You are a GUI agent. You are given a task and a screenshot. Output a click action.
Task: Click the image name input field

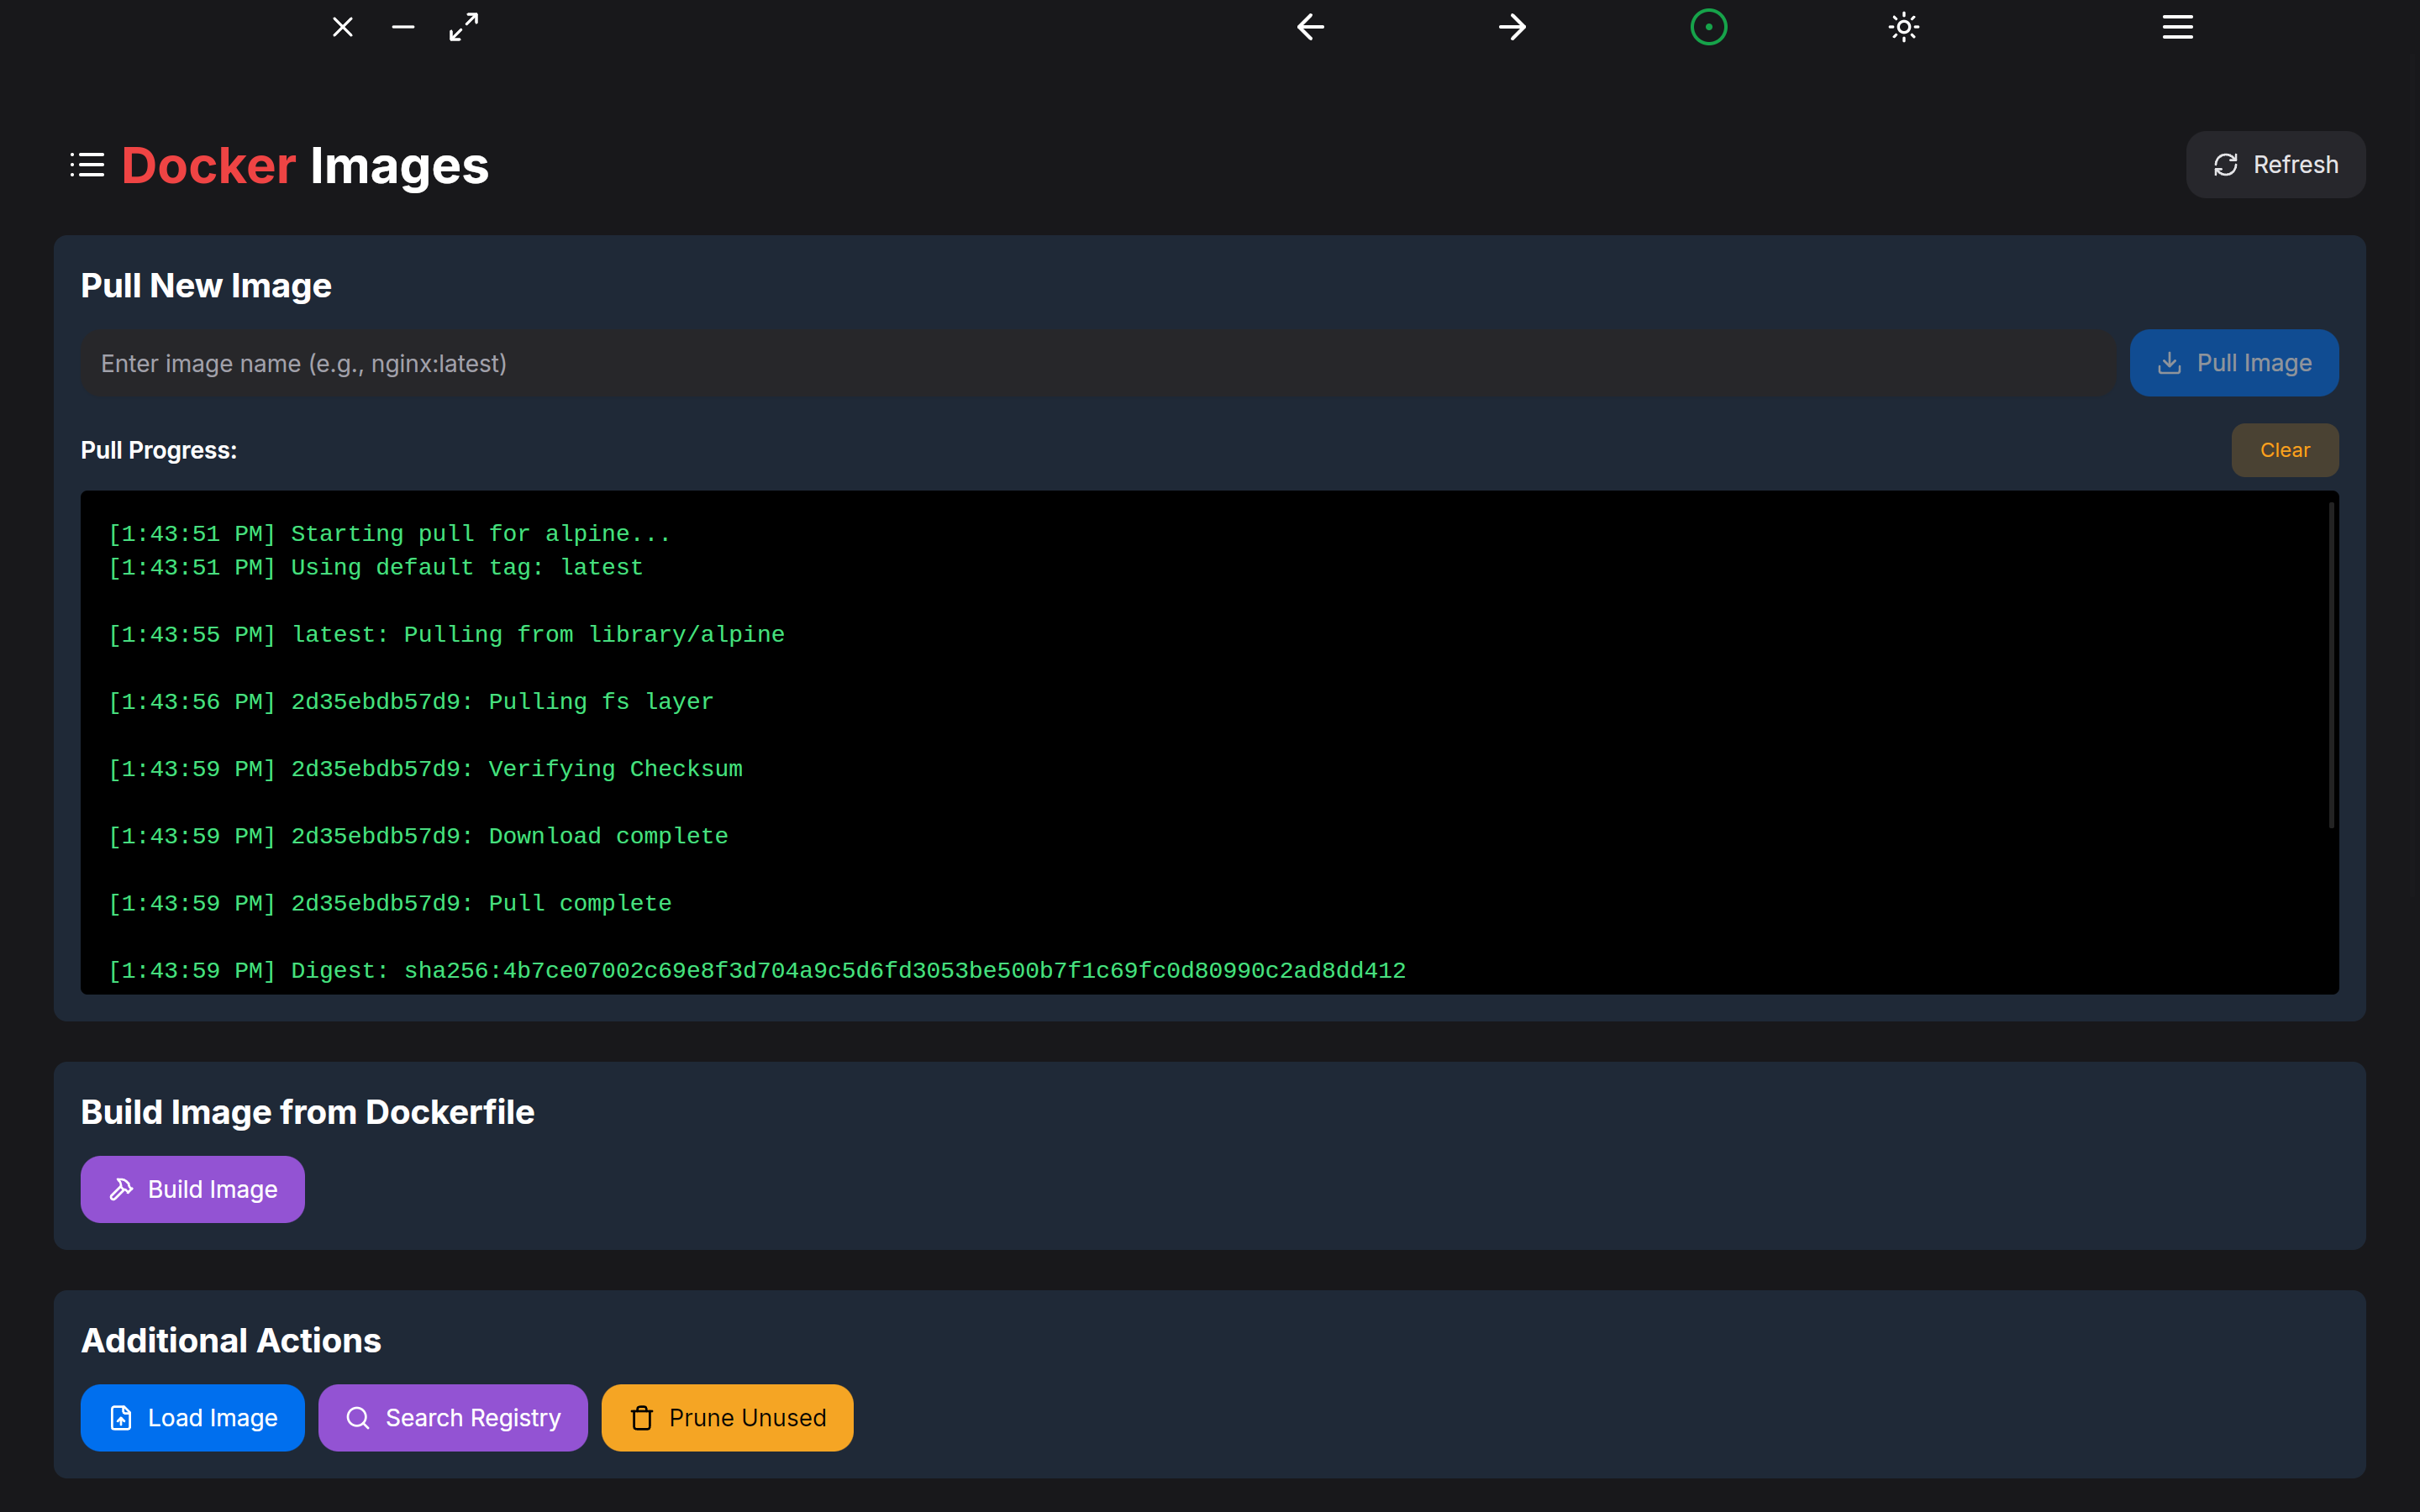pyautogui.click(x=1097, y=364)
